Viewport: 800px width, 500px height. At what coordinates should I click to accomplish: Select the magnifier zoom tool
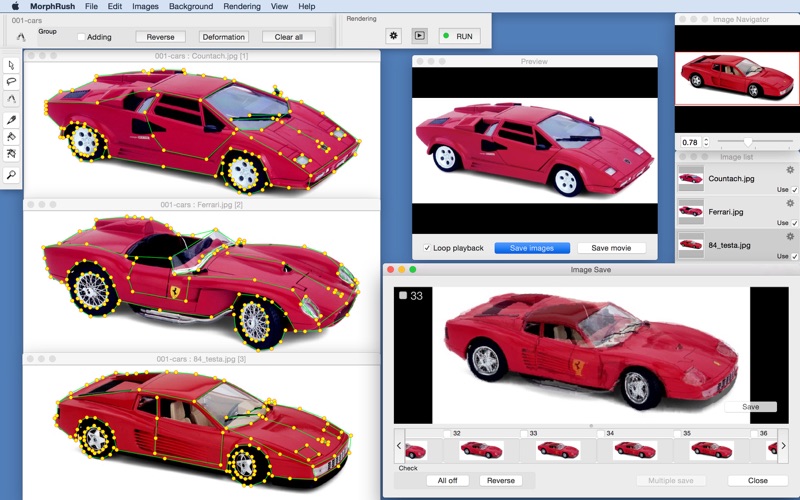pyautogui.click(x=11, y=175)
